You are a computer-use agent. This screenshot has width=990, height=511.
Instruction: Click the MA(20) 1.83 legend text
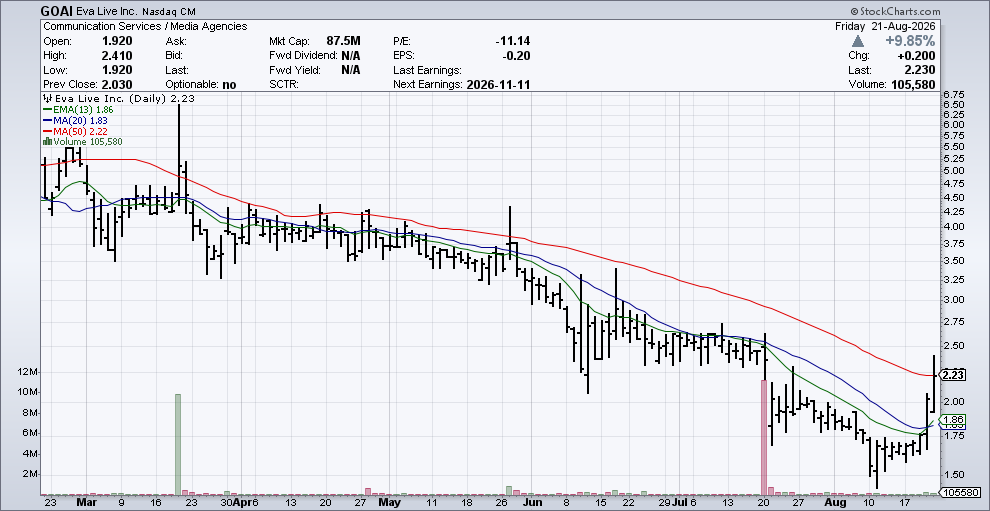pos(80,120)
